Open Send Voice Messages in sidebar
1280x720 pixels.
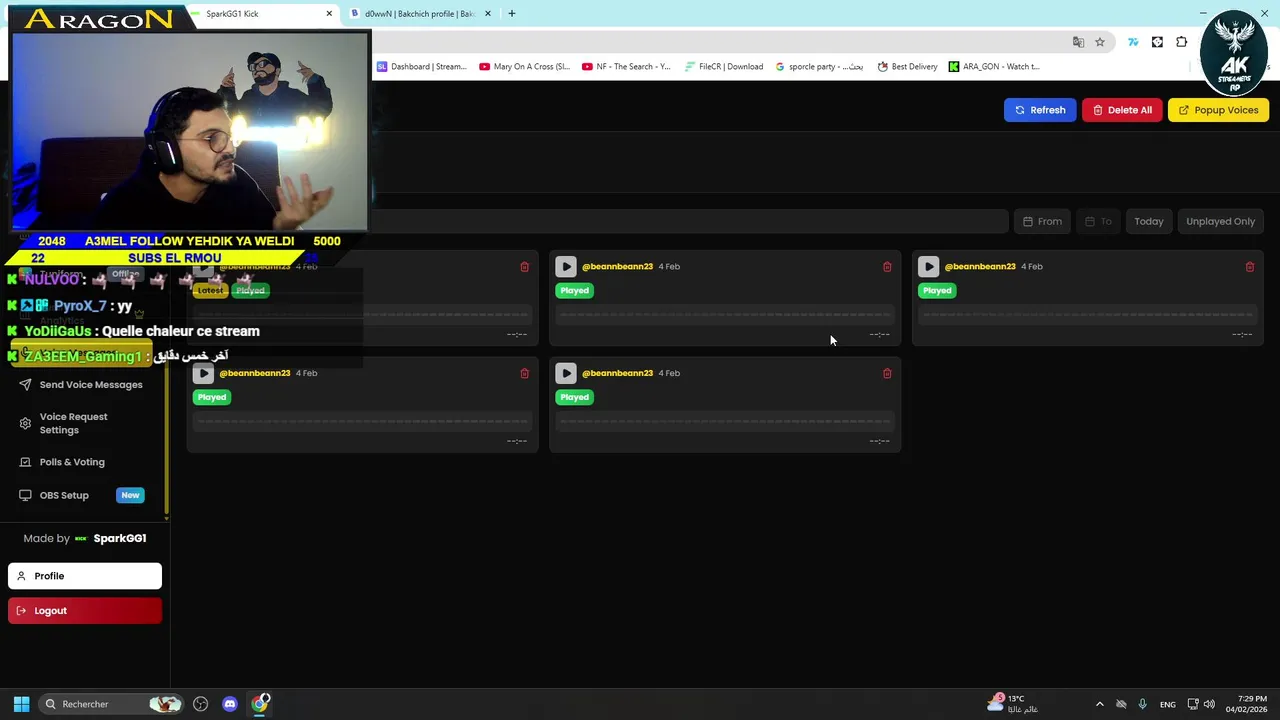point(91,385)
